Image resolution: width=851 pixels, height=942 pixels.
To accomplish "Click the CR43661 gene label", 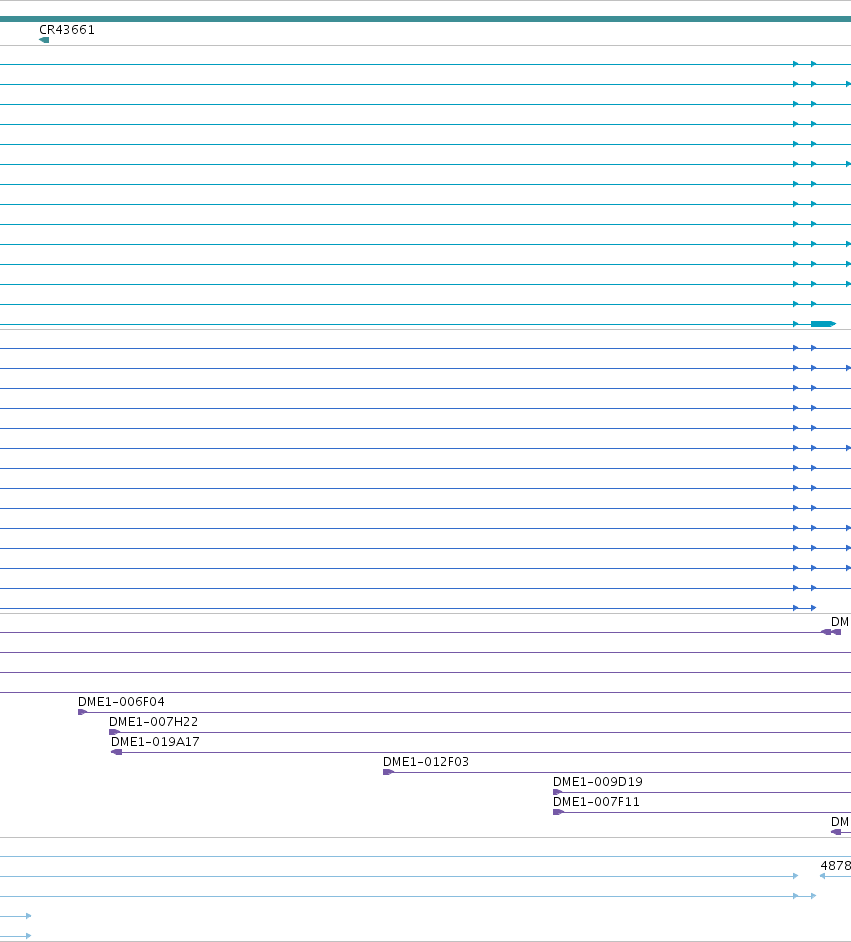I will point(67,29).
